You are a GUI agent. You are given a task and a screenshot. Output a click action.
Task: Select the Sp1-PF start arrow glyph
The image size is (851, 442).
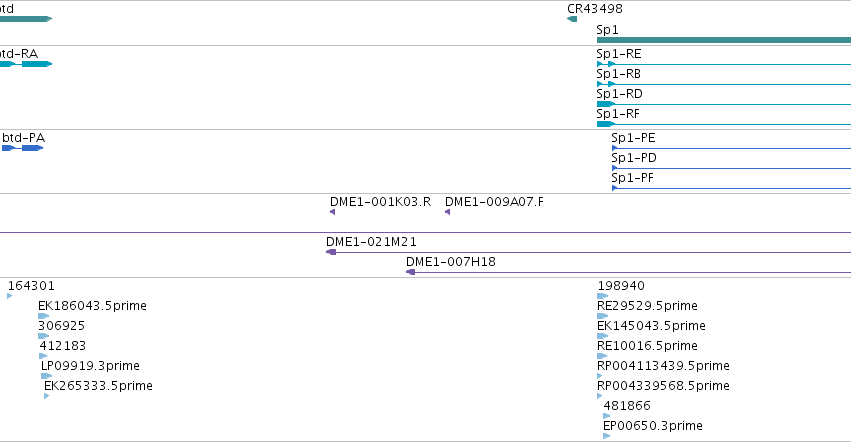coord(614,188)
